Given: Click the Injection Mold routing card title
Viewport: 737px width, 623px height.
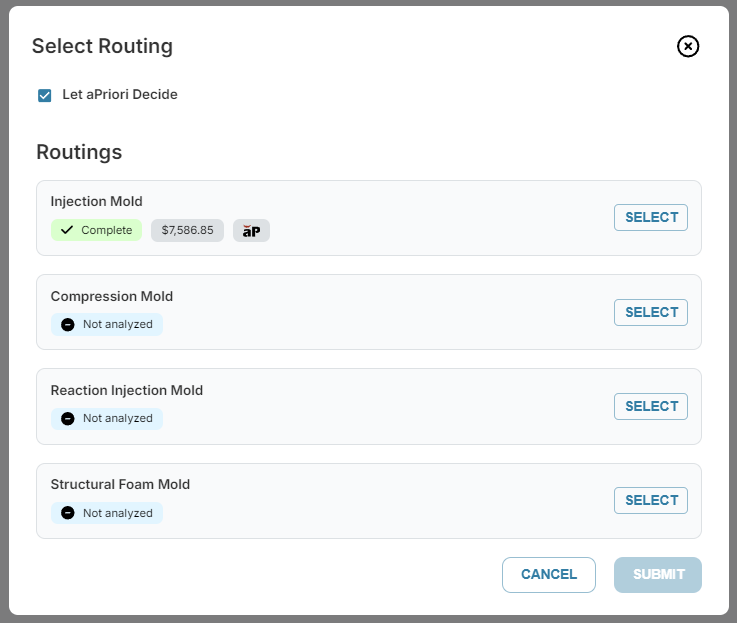Looking at the screenshot, I should 96,201.
